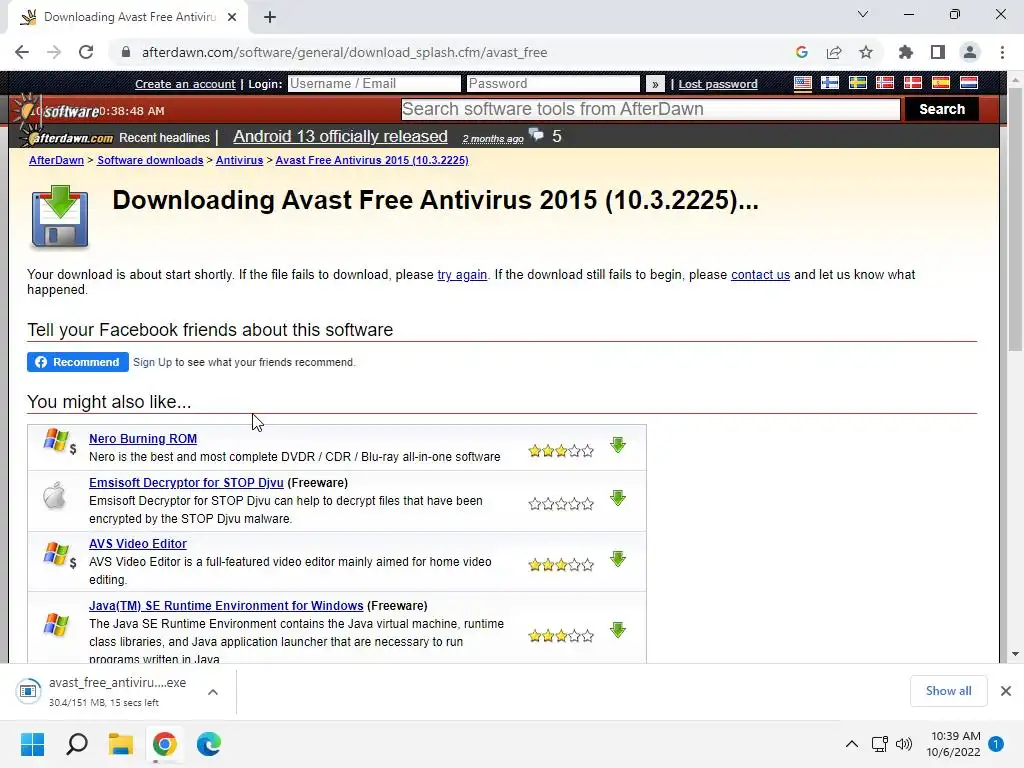The width and height of the screenshot is (1024, 768).
Task: Open the Chrome side panel icon
Action: tap(938, 52)
